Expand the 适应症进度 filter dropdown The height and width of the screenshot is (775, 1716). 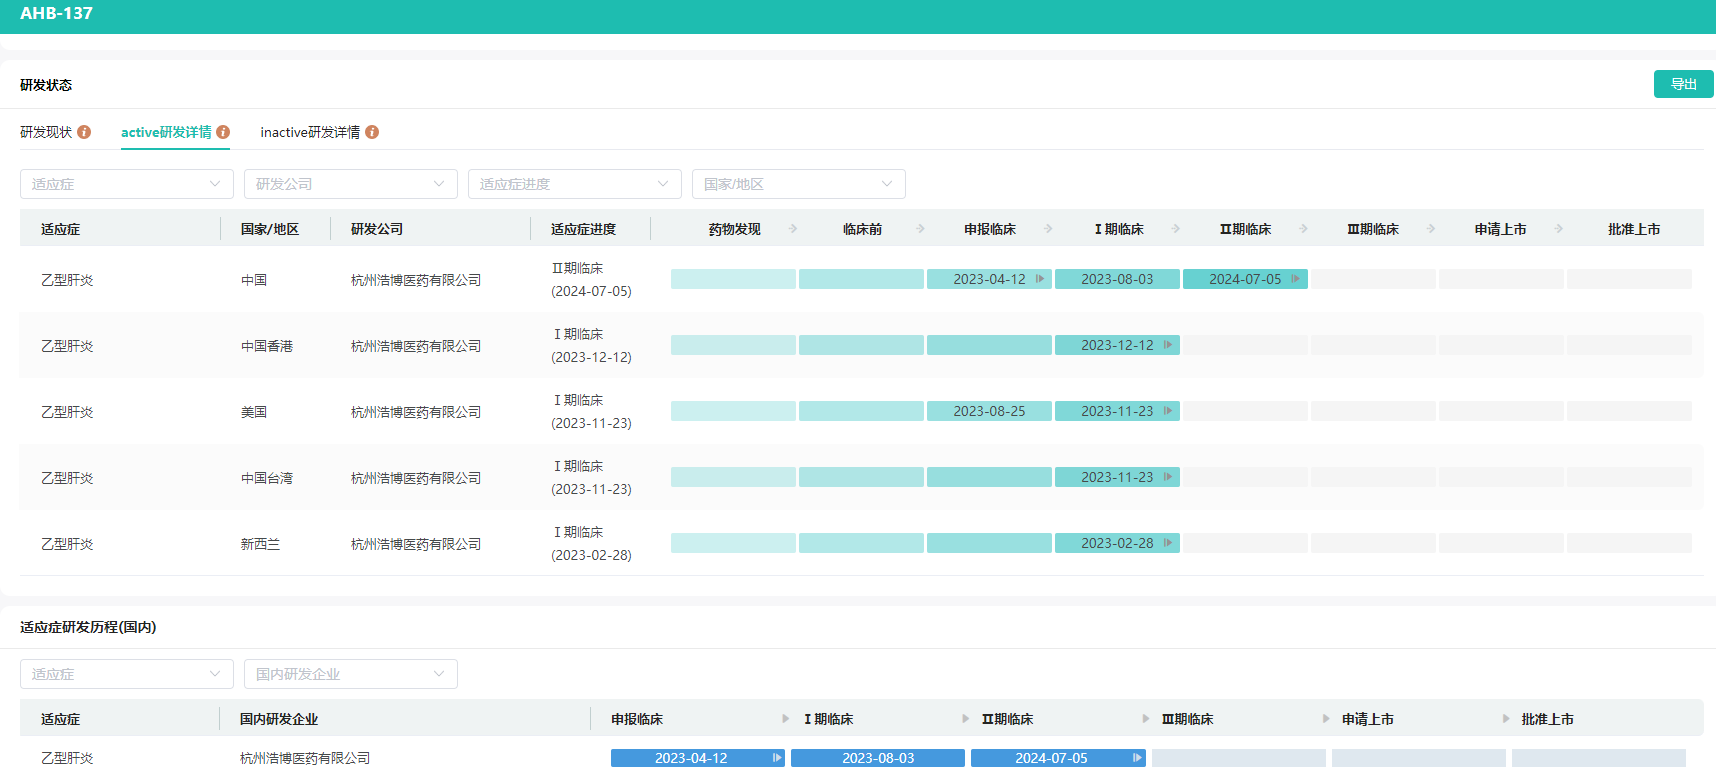574,184
